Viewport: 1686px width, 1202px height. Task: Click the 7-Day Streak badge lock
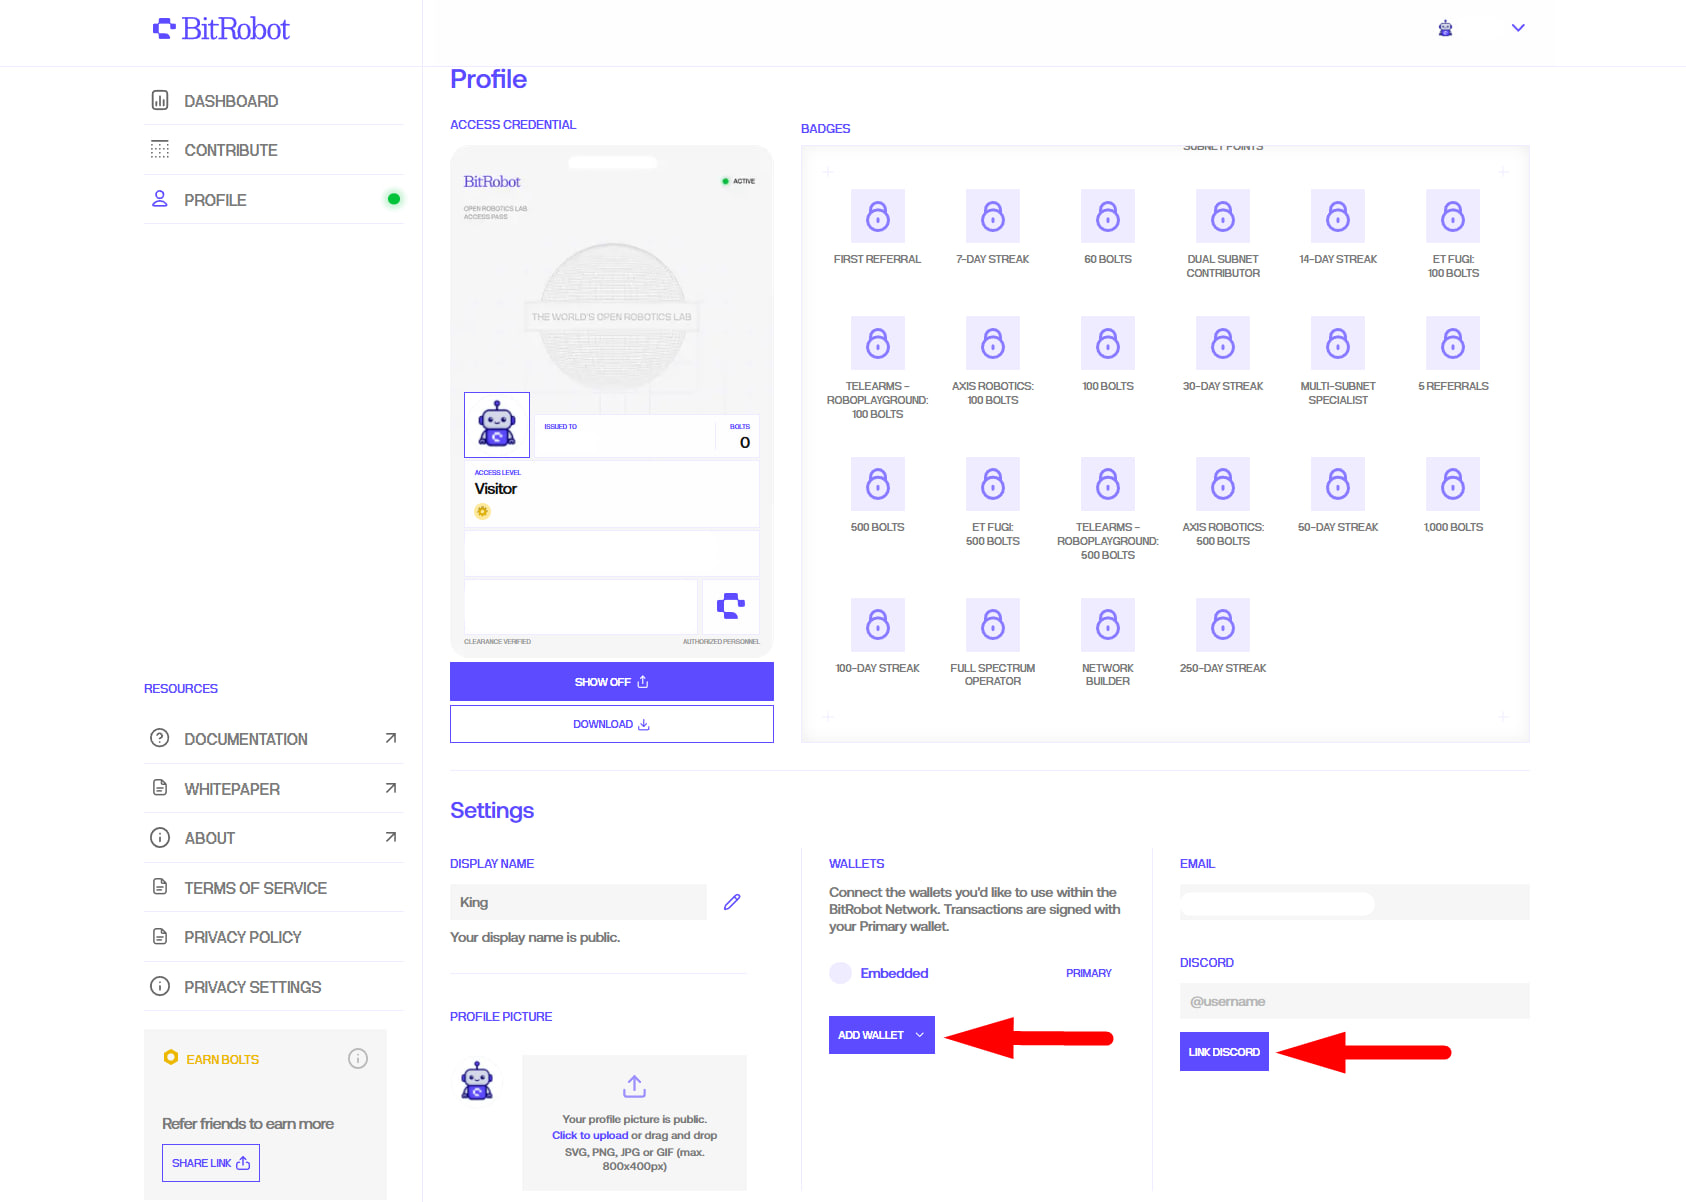(992, 216)
